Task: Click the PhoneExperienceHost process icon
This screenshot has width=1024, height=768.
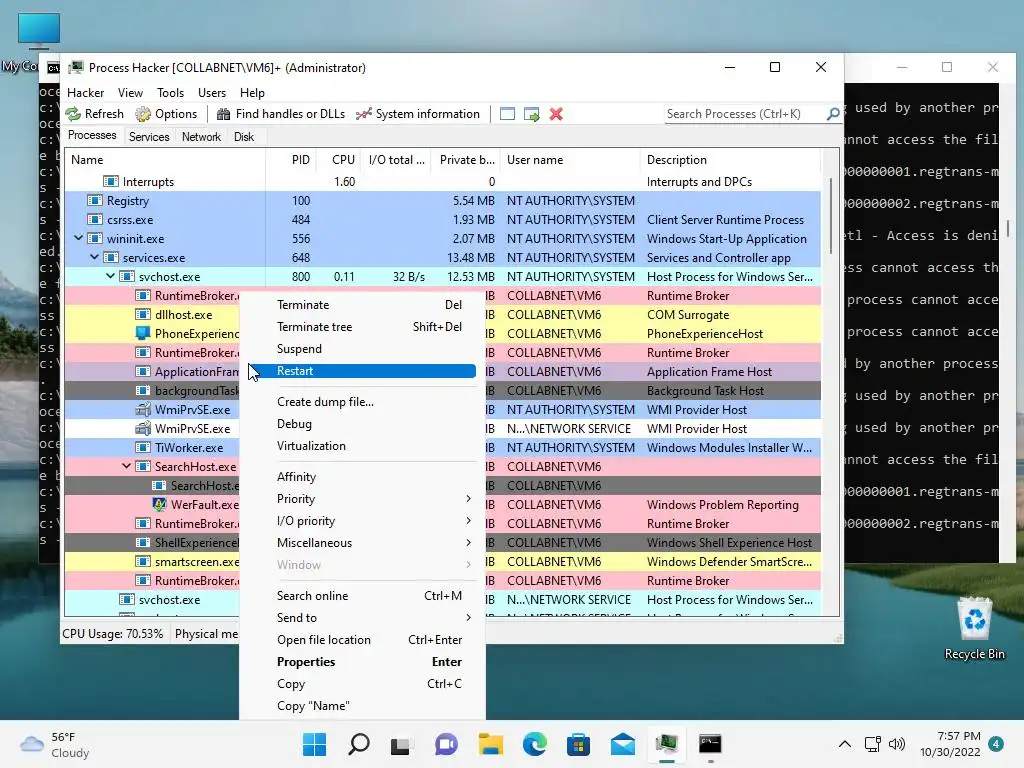Action: coord(142,333)
